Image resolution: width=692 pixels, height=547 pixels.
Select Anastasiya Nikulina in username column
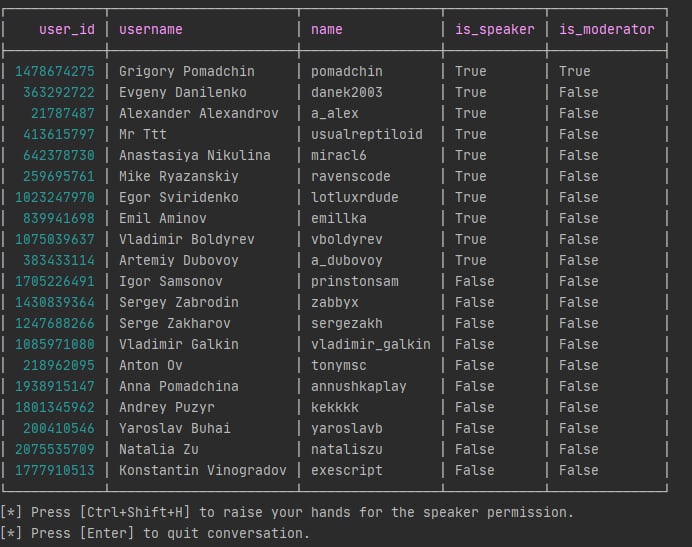(194, 155)
